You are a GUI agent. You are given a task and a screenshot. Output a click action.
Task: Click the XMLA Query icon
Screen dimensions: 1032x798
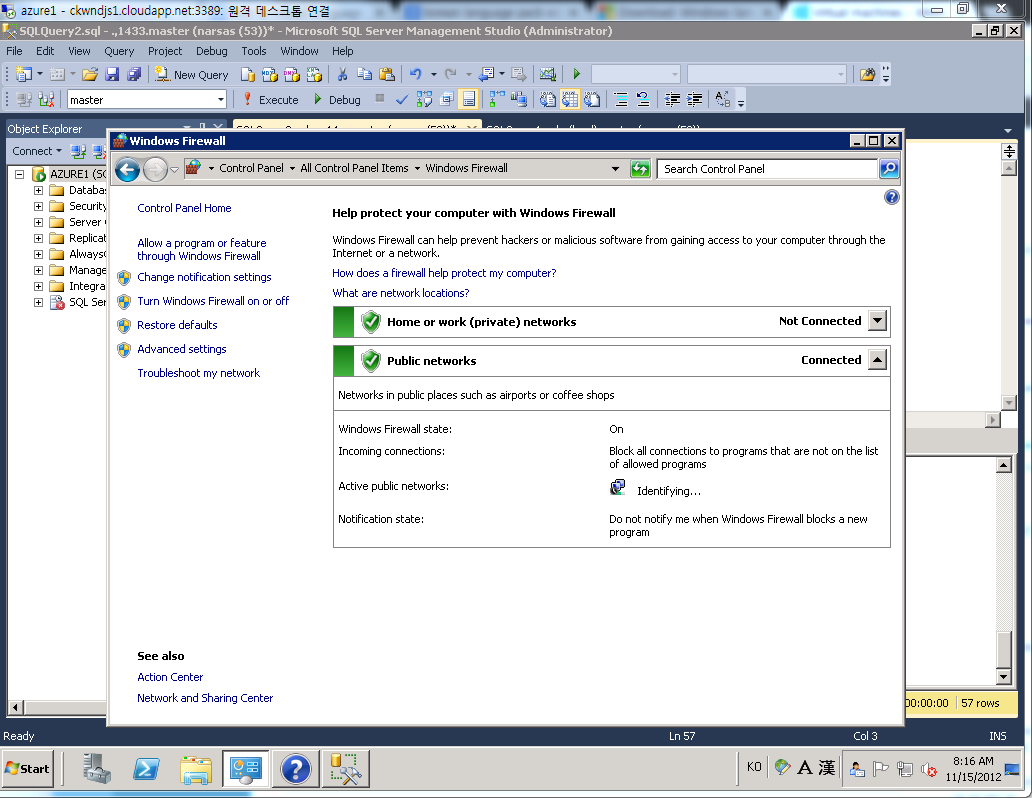pyautogui.click(x=314, y=74)
